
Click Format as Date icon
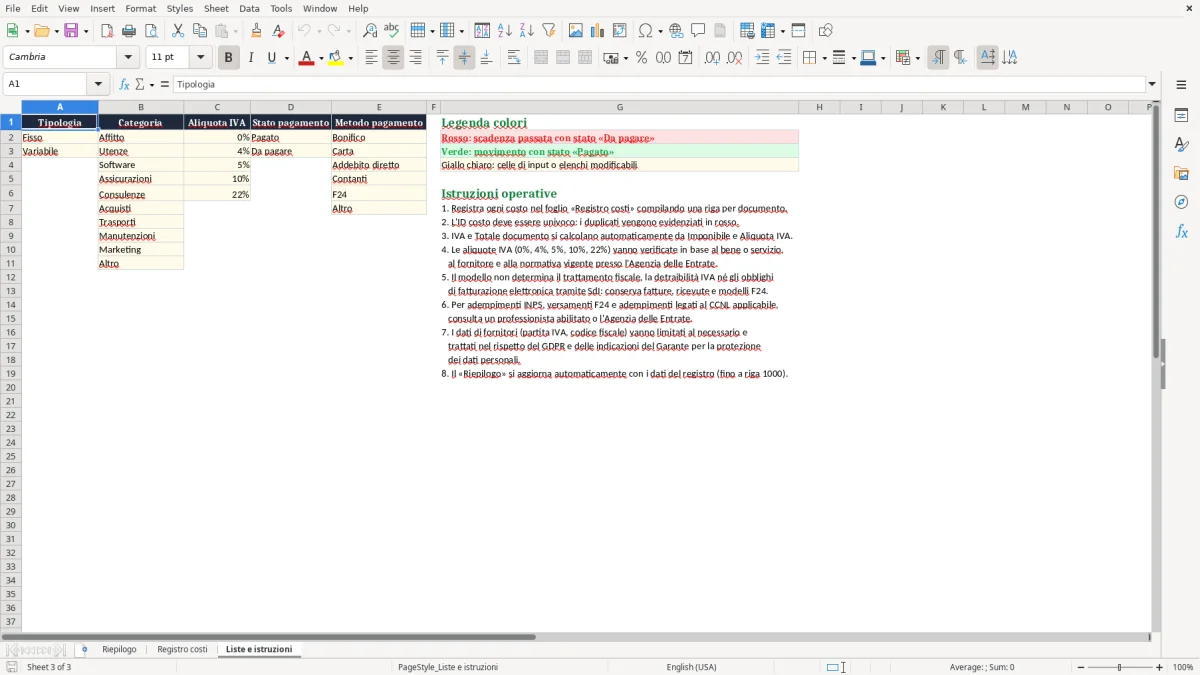[685, 58]
